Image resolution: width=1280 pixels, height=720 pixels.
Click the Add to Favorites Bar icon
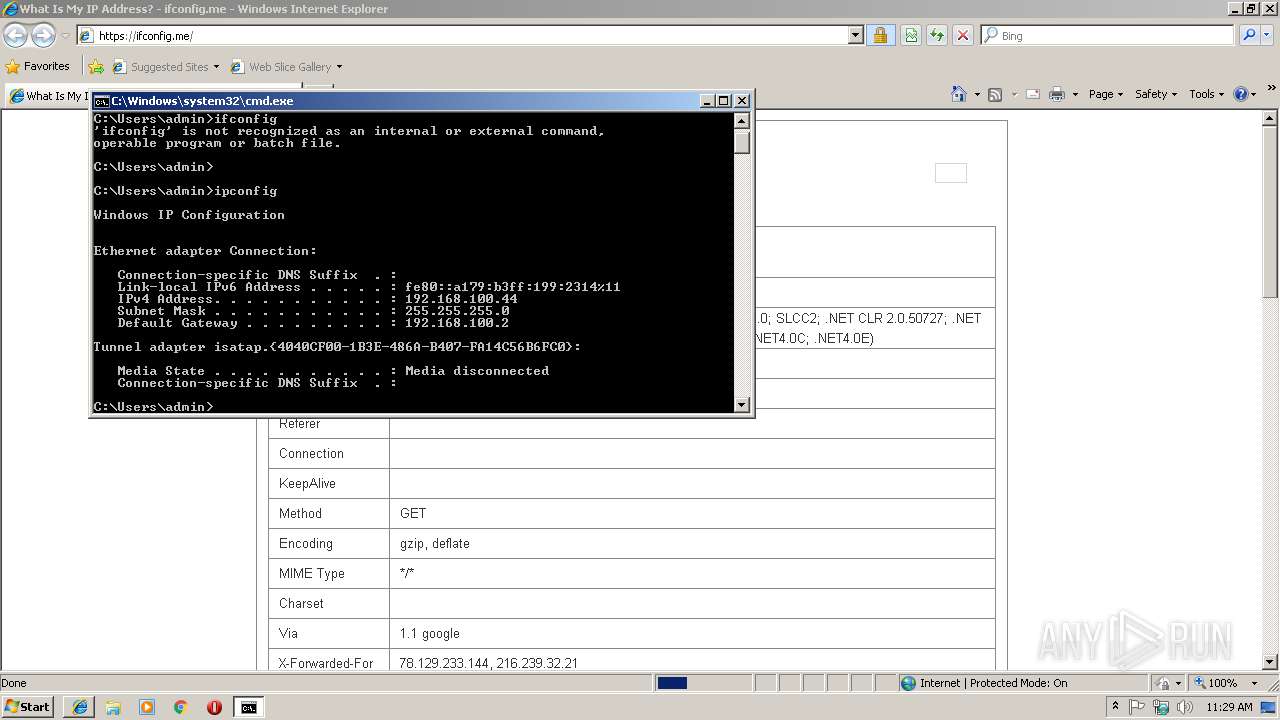[96, 67]
